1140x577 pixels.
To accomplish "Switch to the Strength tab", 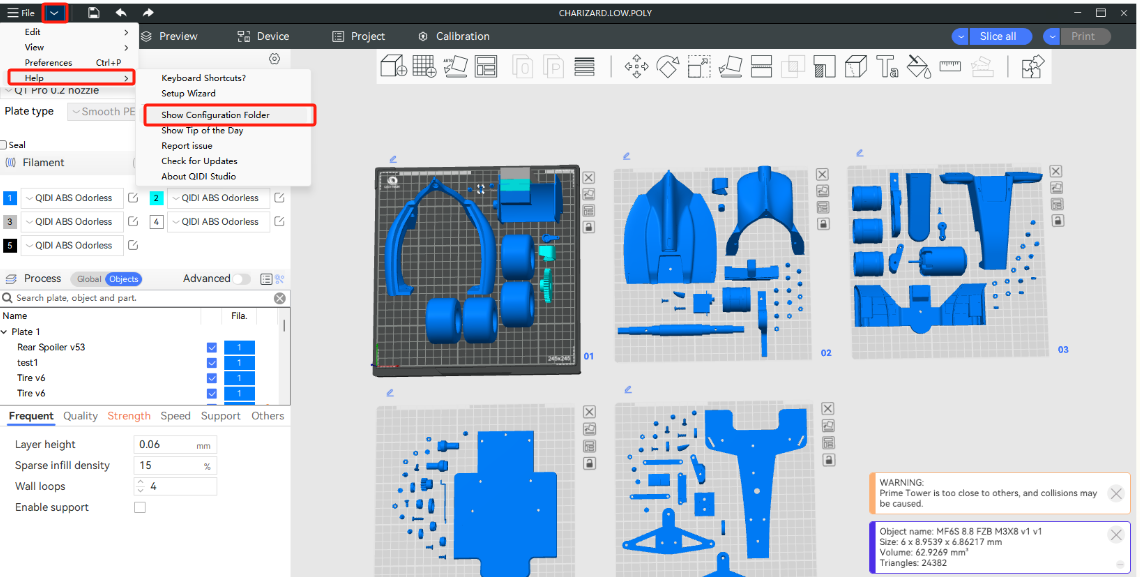I will (x=129, y=416).
